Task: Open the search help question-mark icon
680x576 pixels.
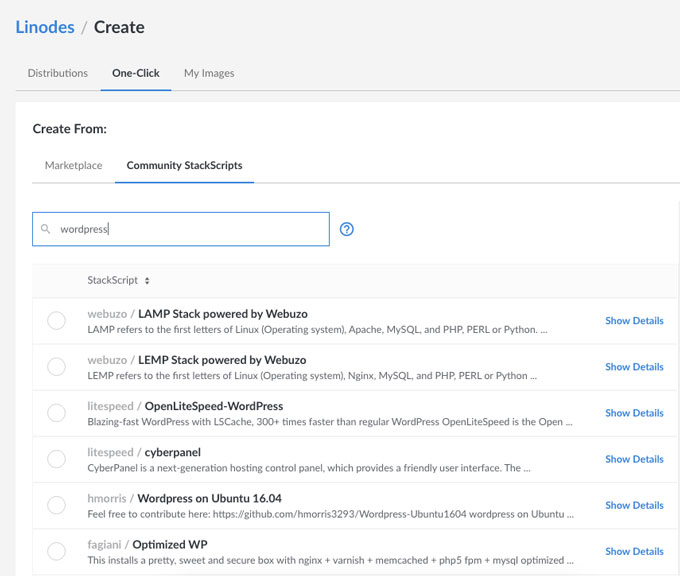Action: pyautogui.click(x=347, y=229)
